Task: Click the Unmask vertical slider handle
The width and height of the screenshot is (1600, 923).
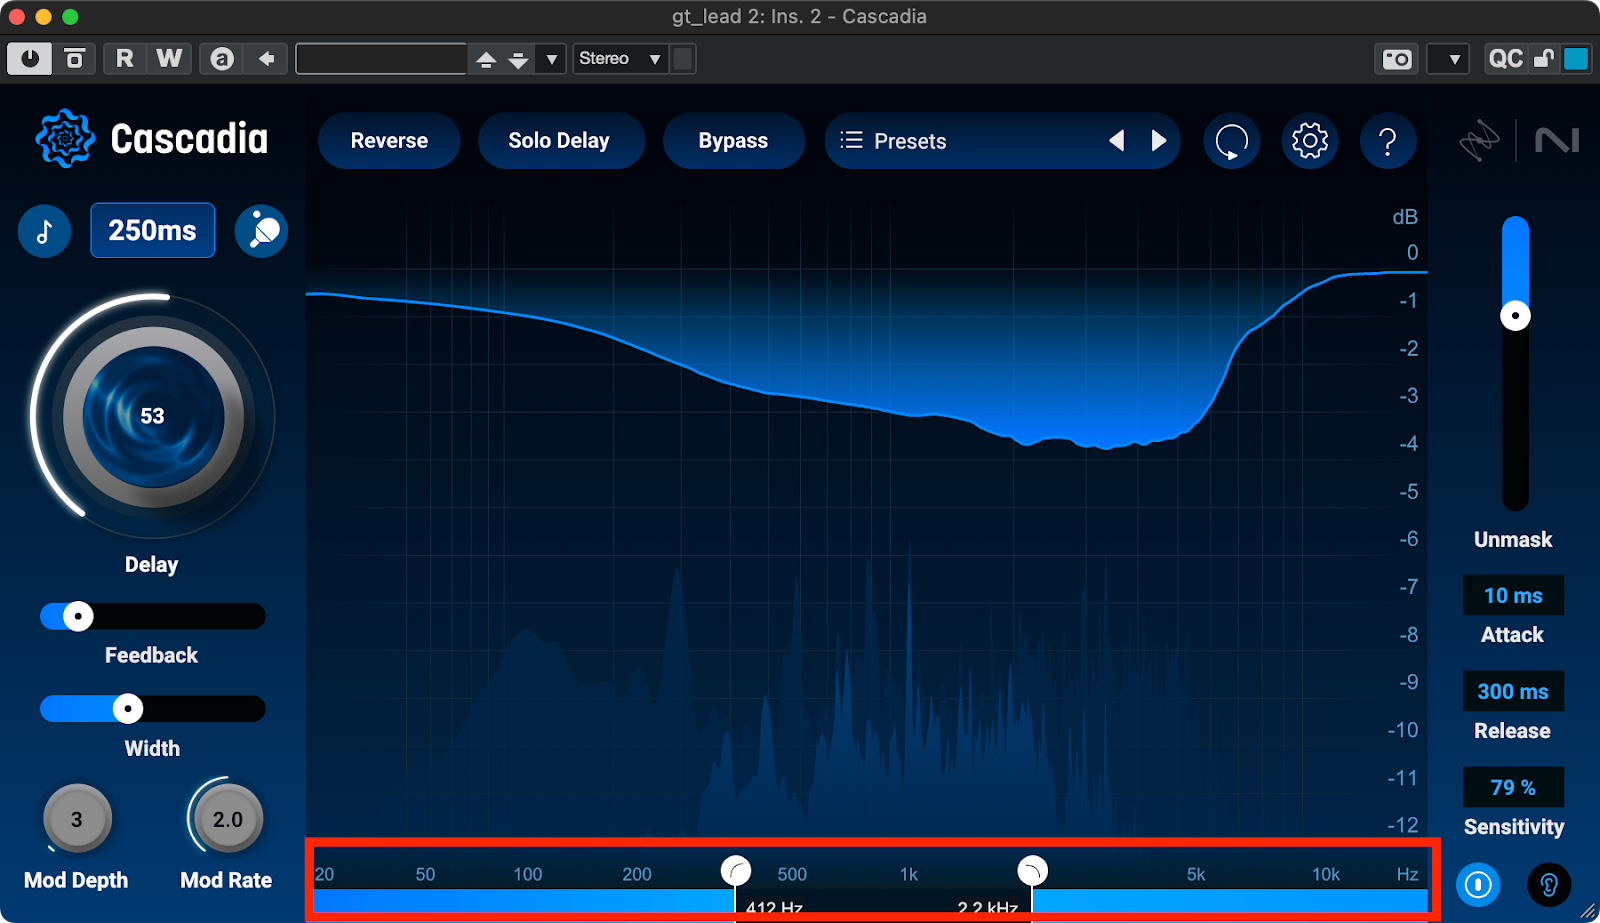Action: tap(1515, 316)
